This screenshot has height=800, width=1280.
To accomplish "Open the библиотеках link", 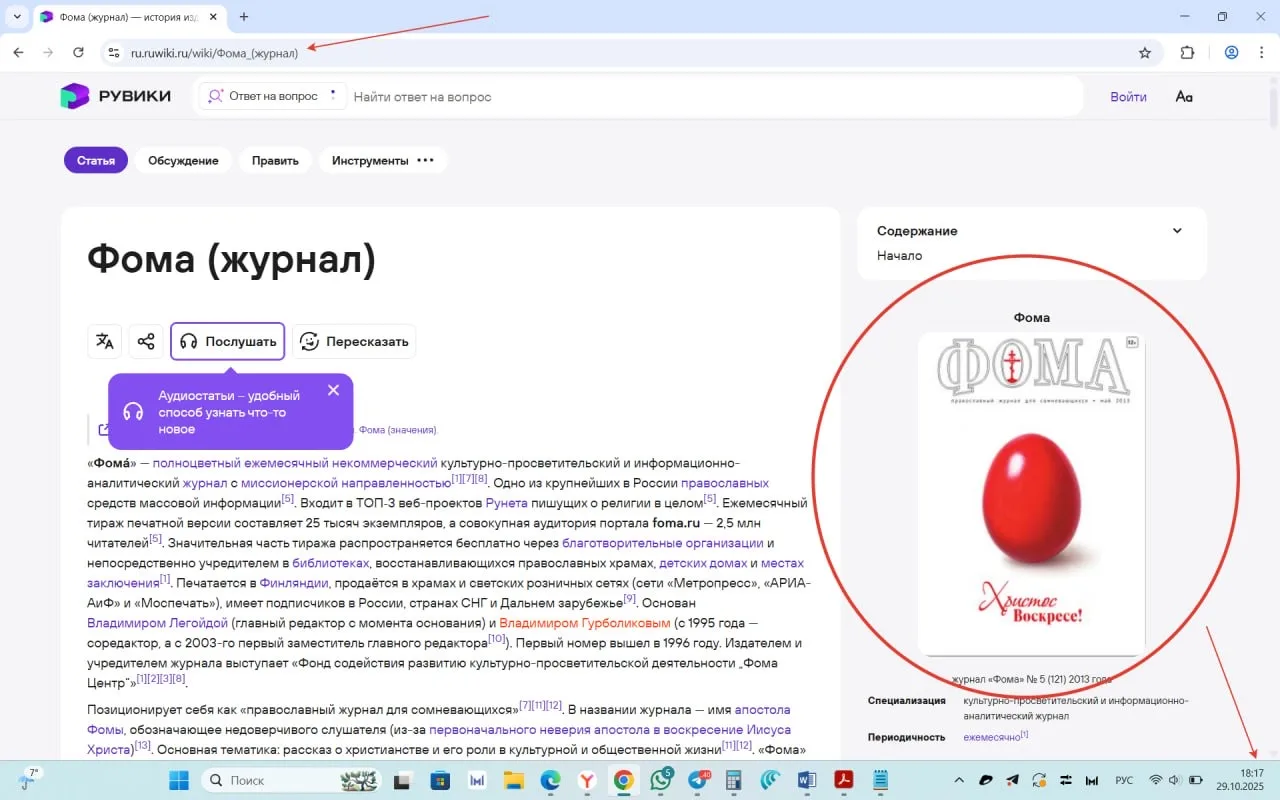I will pyautogui.click(x=330, y=562).
